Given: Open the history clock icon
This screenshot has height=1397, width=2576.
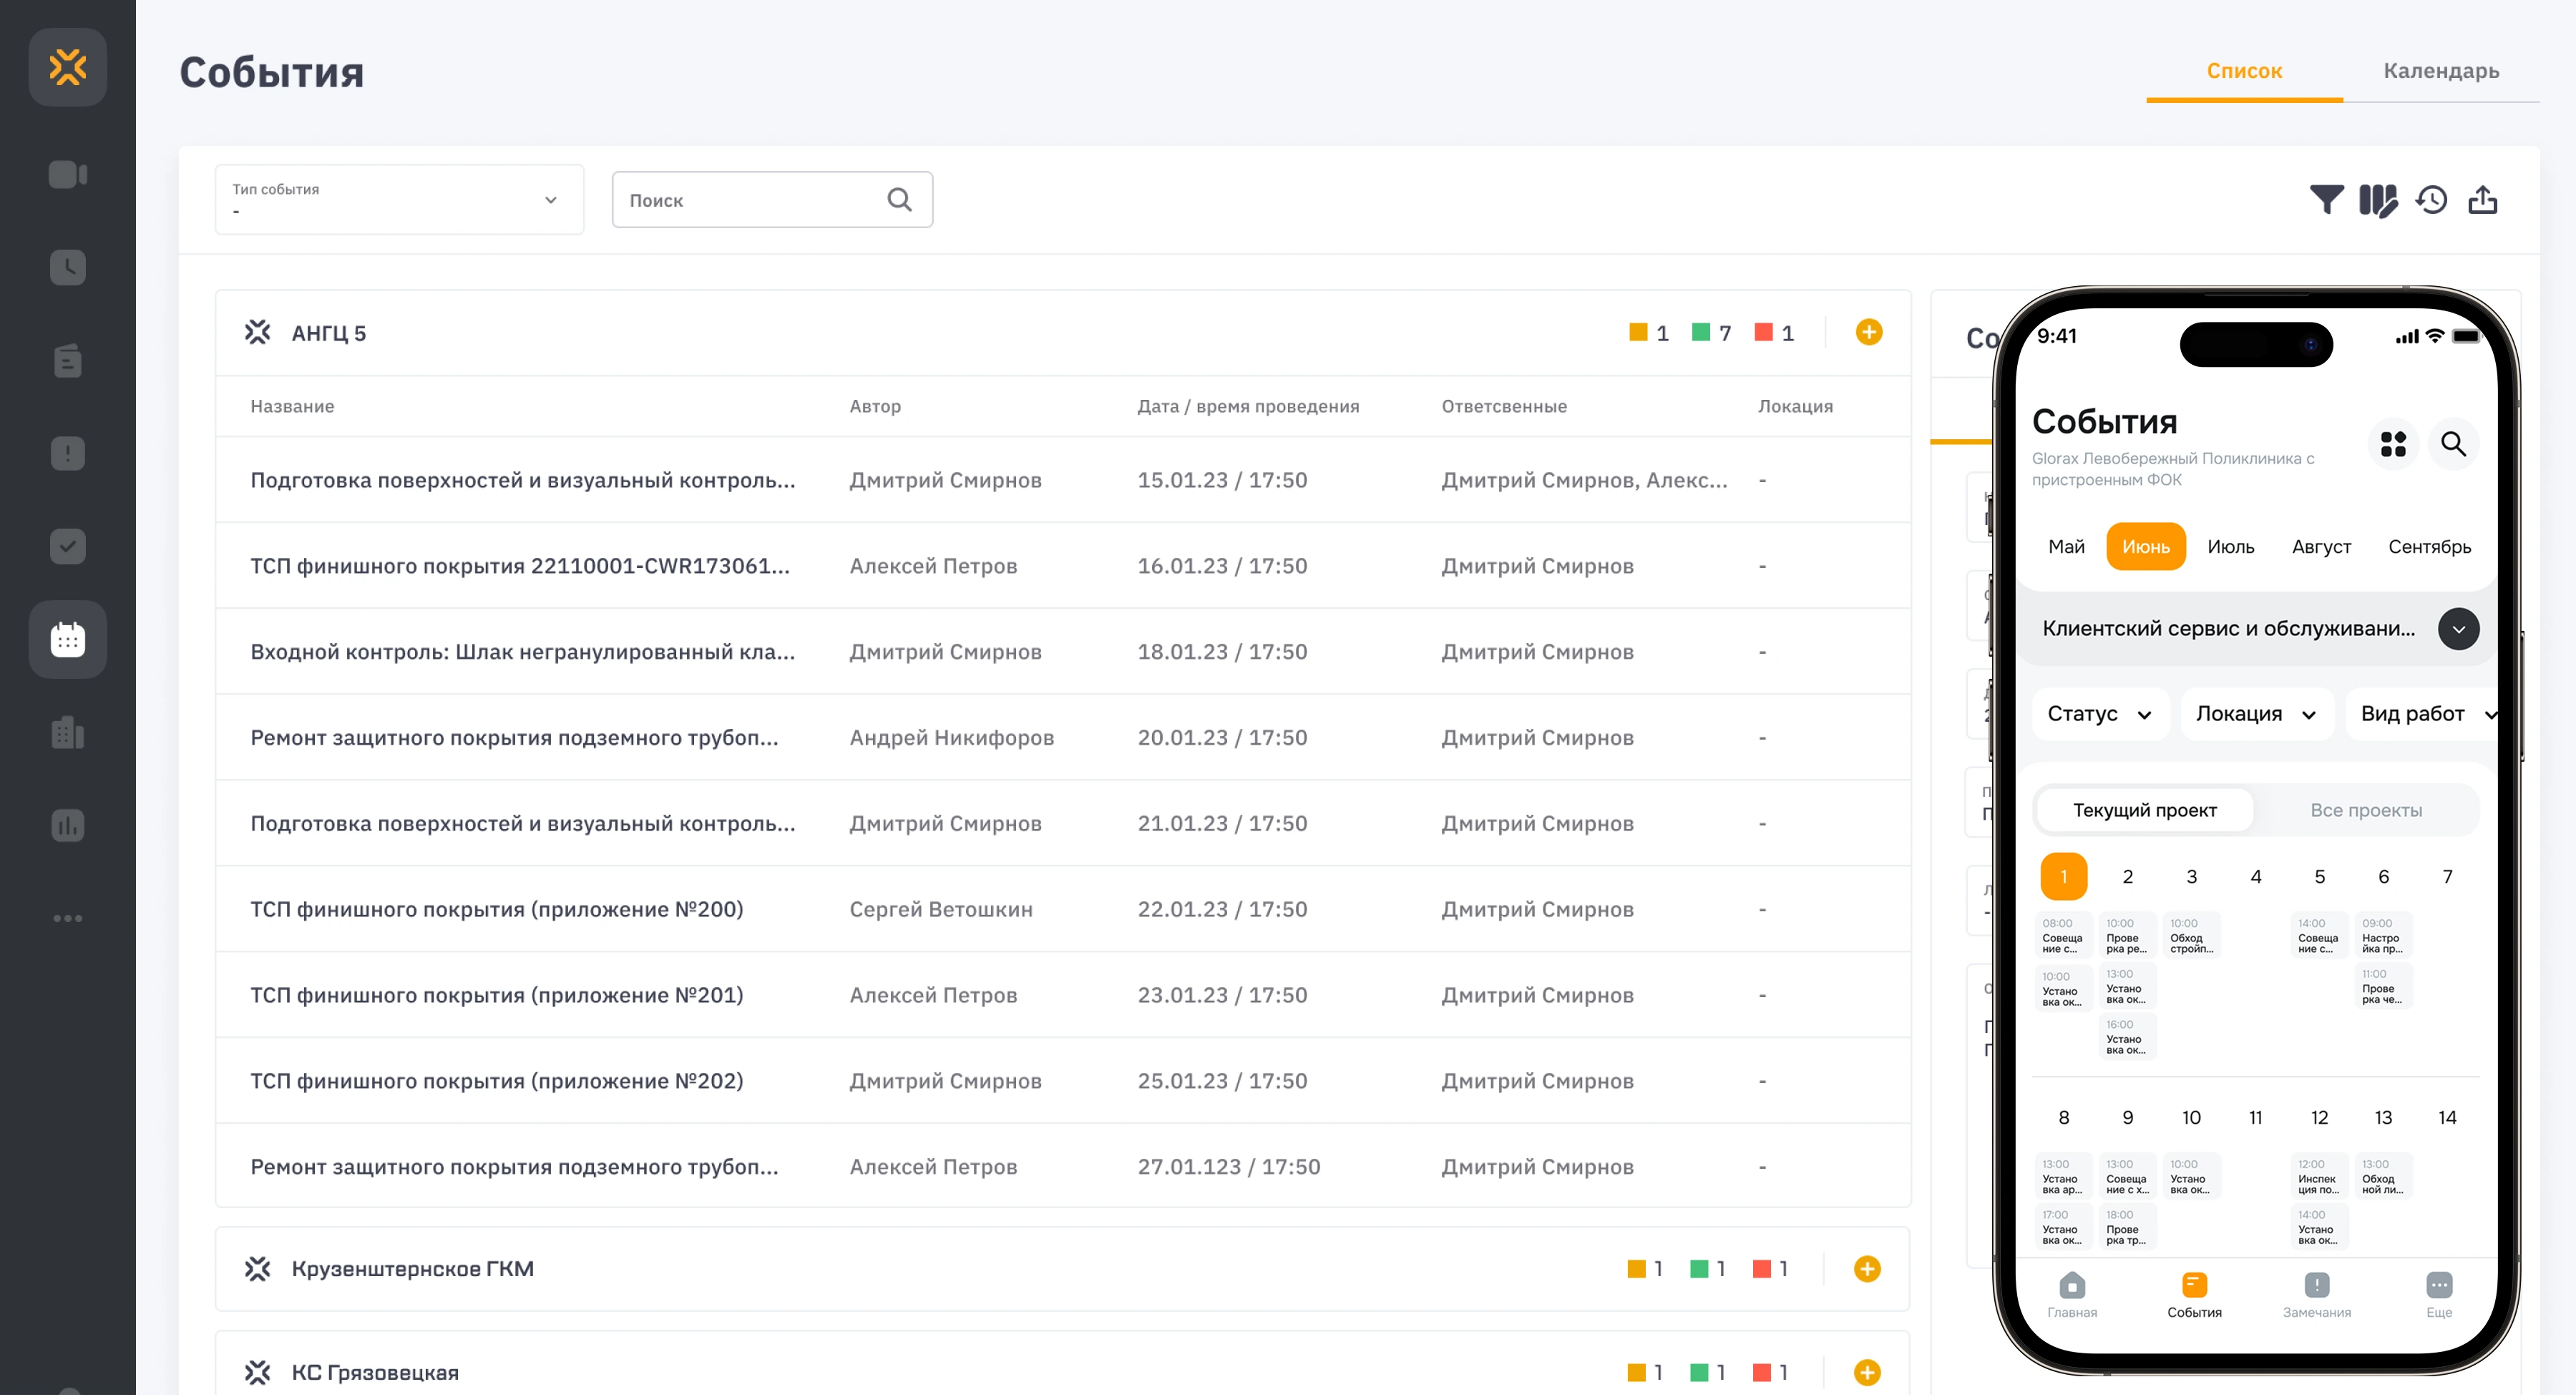Looking at the screenshot, I should (2431, 200).
